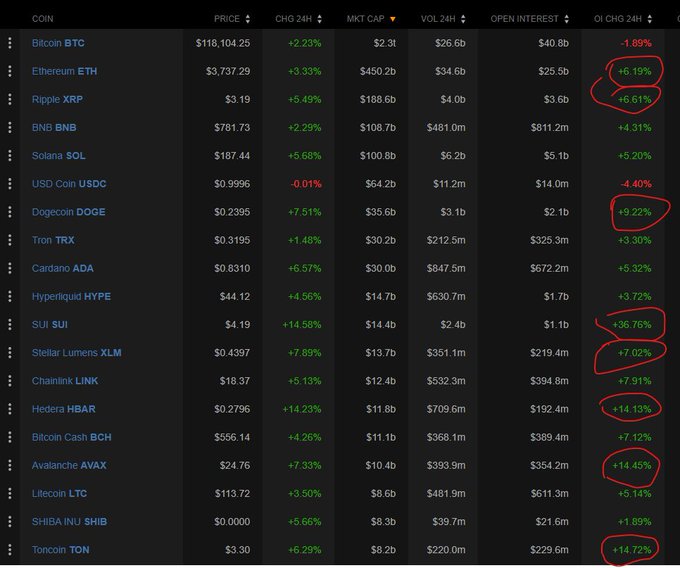Open the Toncoin TON coin link

60,550
